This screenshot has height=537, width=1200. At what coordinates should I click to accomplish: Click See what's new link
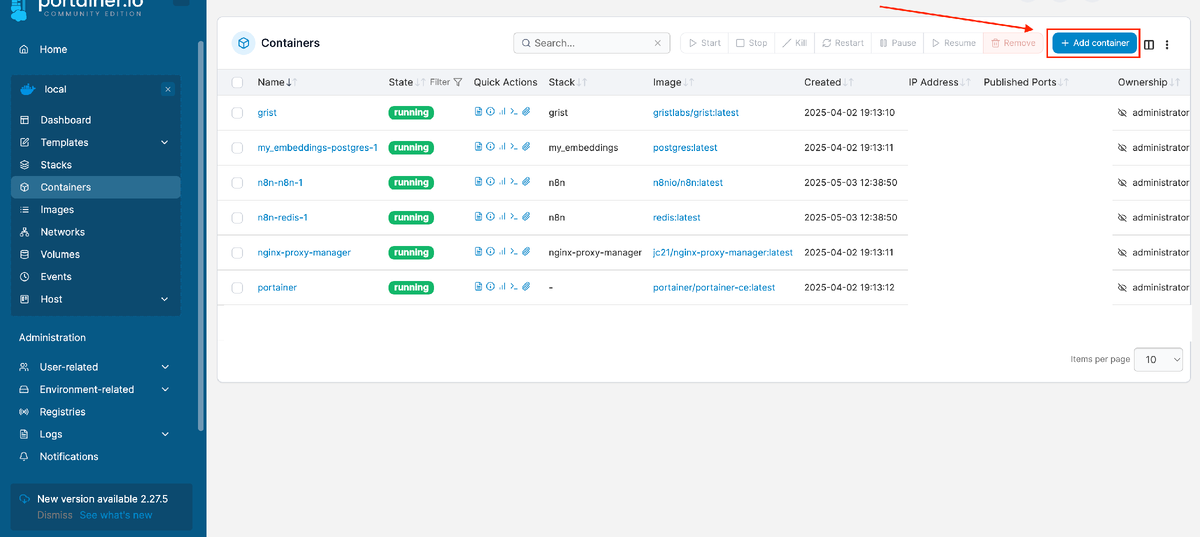click(x=116, y=515)
